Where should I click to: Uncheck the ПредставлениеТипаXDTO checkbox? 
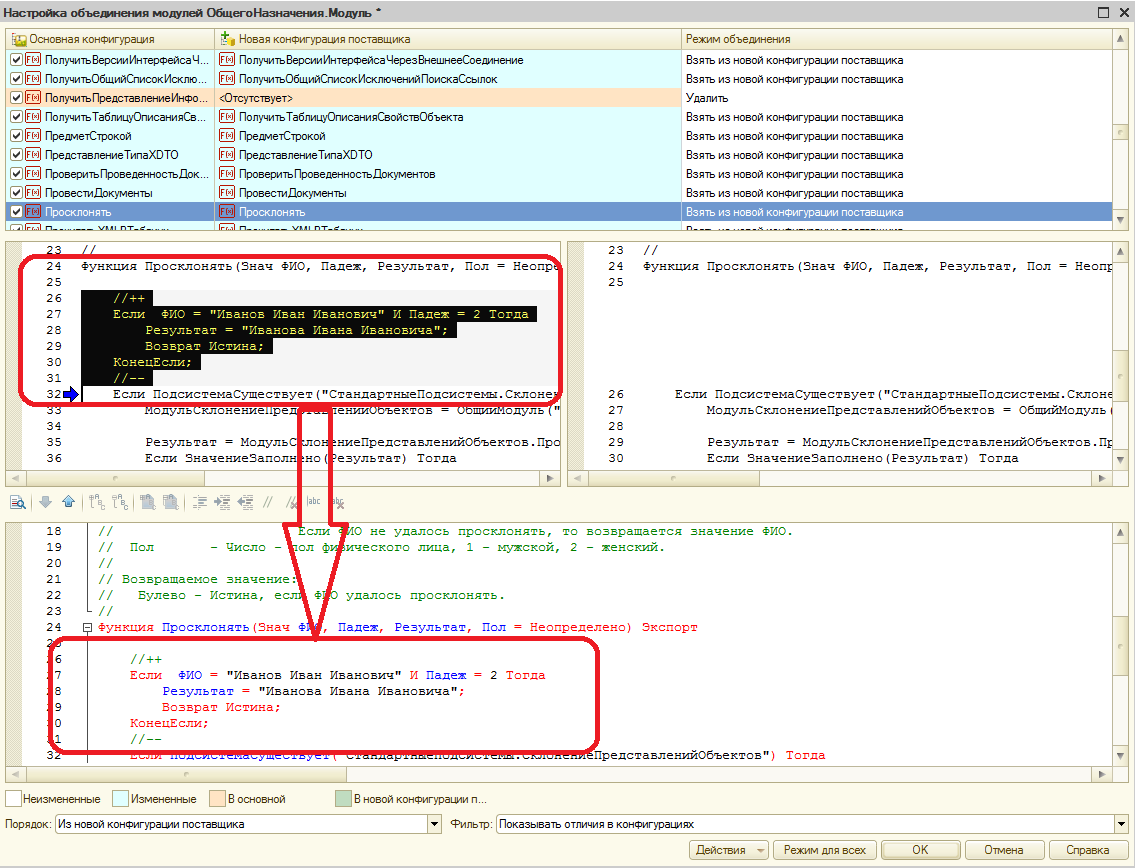pos(16,155)
